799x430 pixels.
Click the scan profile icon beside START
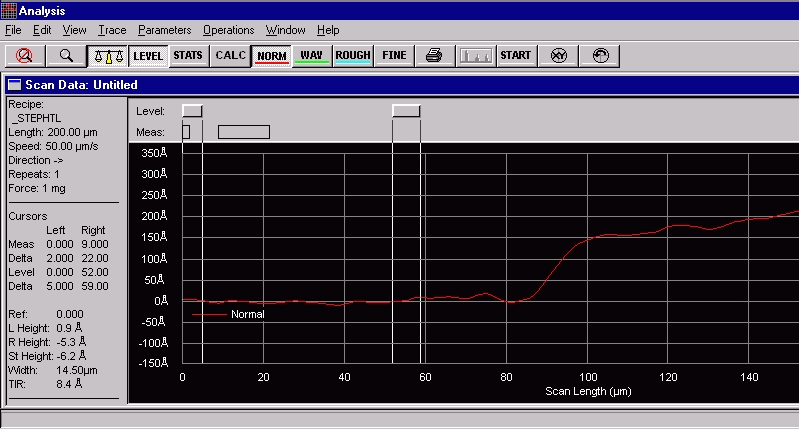tap(476, 55)
